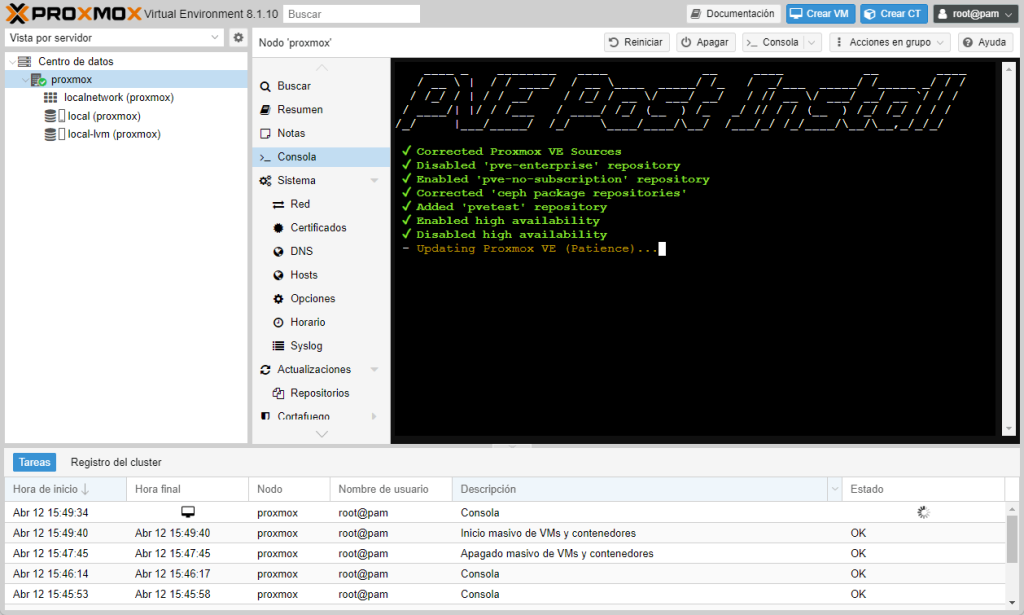1024x615 pixels.
Task: Open Buscar in node menu
Action: click(321, 86)
